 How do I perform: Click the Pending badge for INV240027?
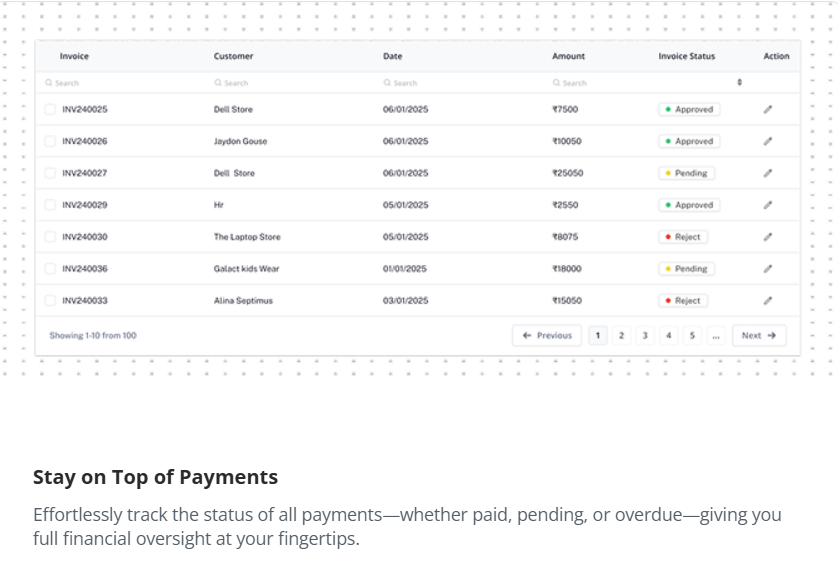tap(686, 173)
